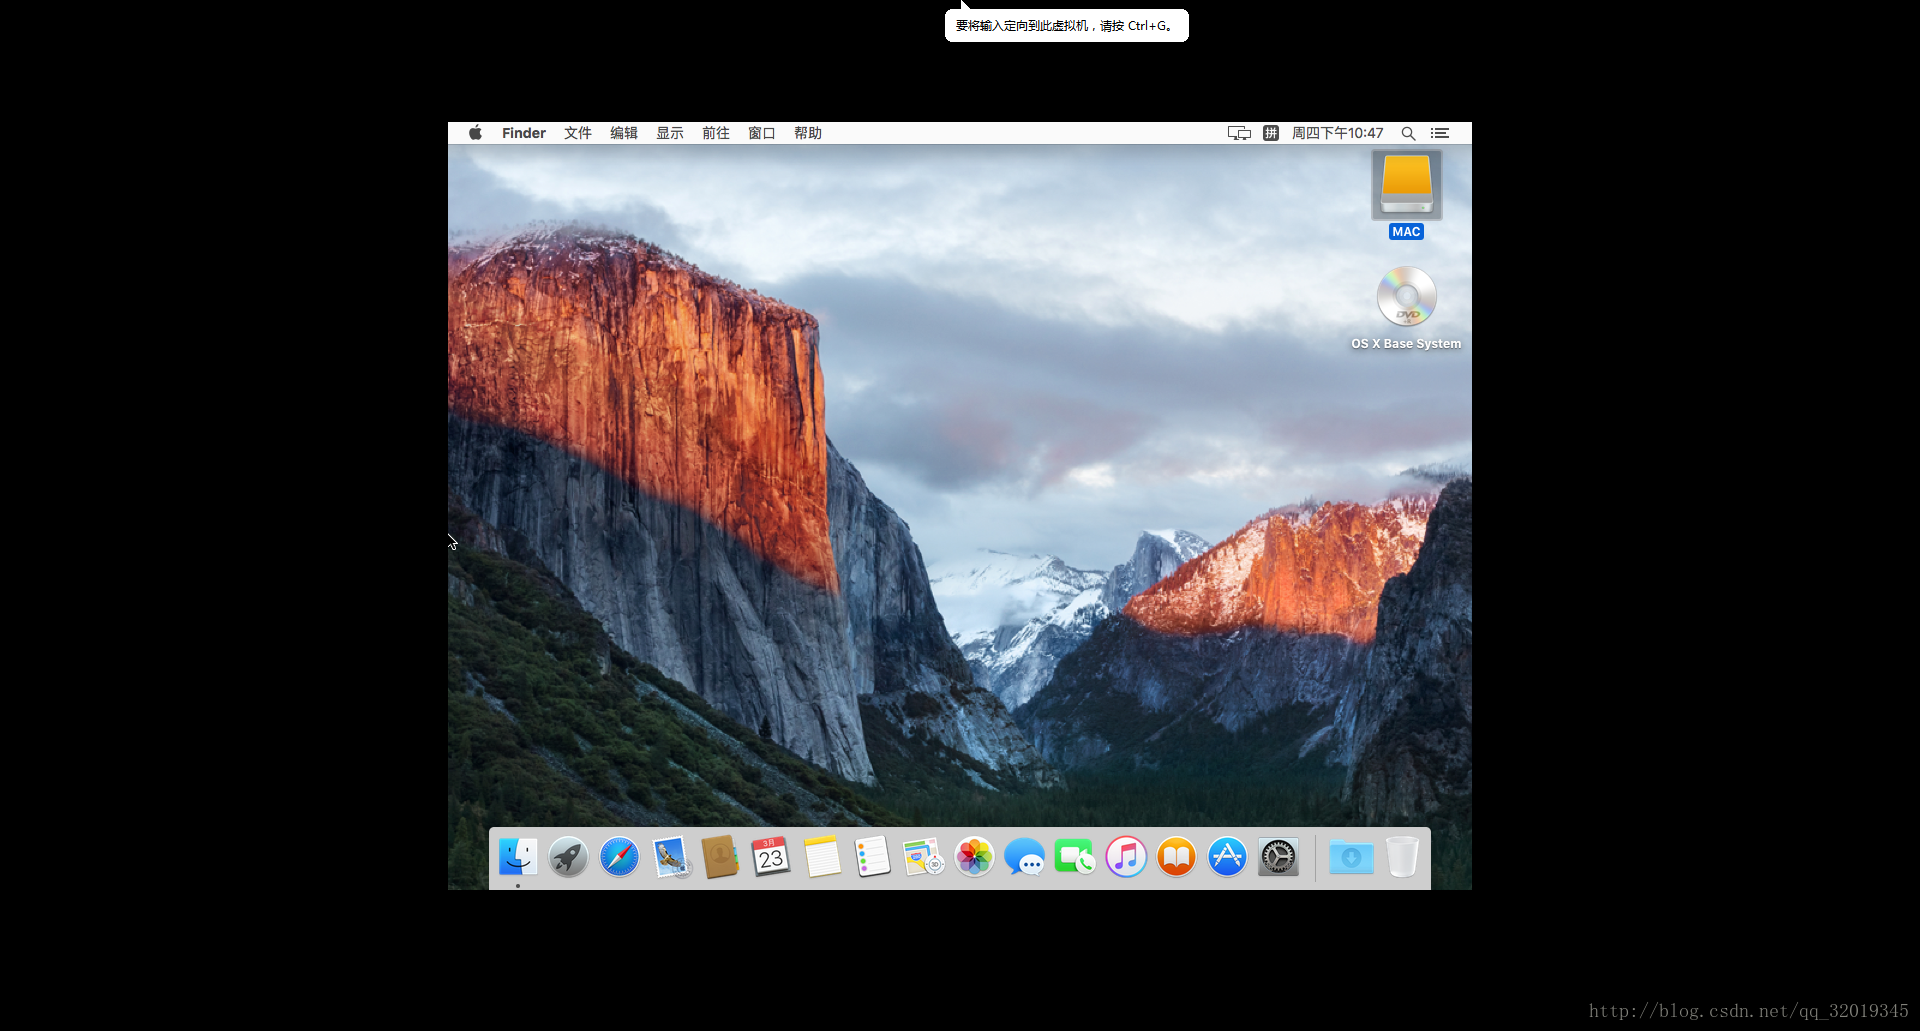Screen dimensions: 1920x1031
Task: Open Finder from the Dock
Action: coord(518,857)
